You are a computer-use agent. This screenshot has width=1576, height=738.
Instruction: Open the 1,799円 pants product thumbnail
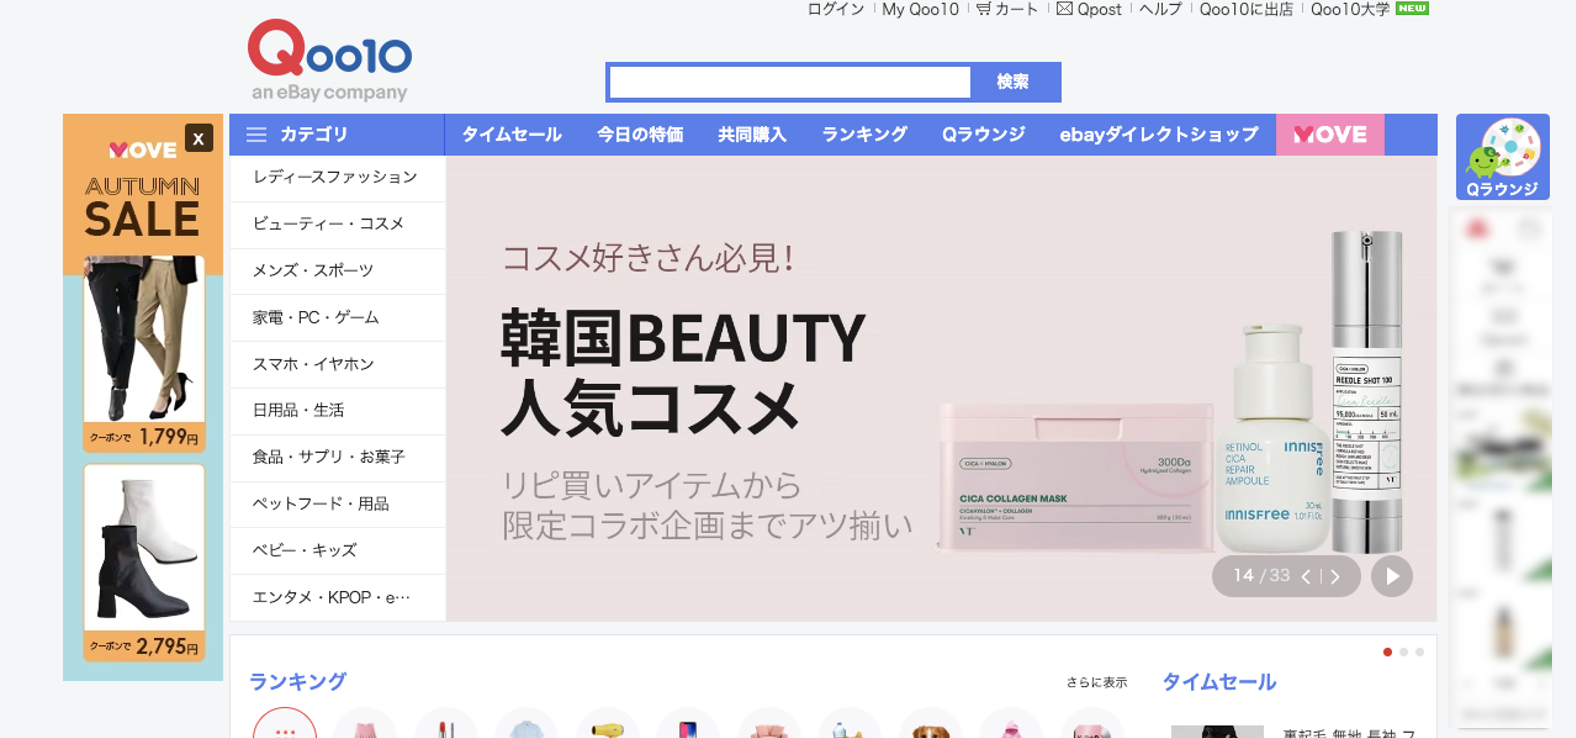click(144, 352)
